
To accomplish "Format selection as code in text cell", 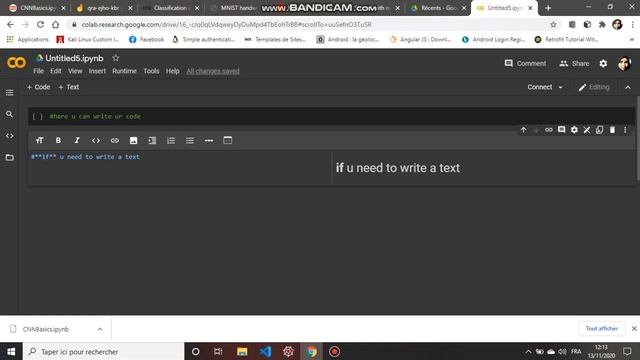I will (96, 140).
